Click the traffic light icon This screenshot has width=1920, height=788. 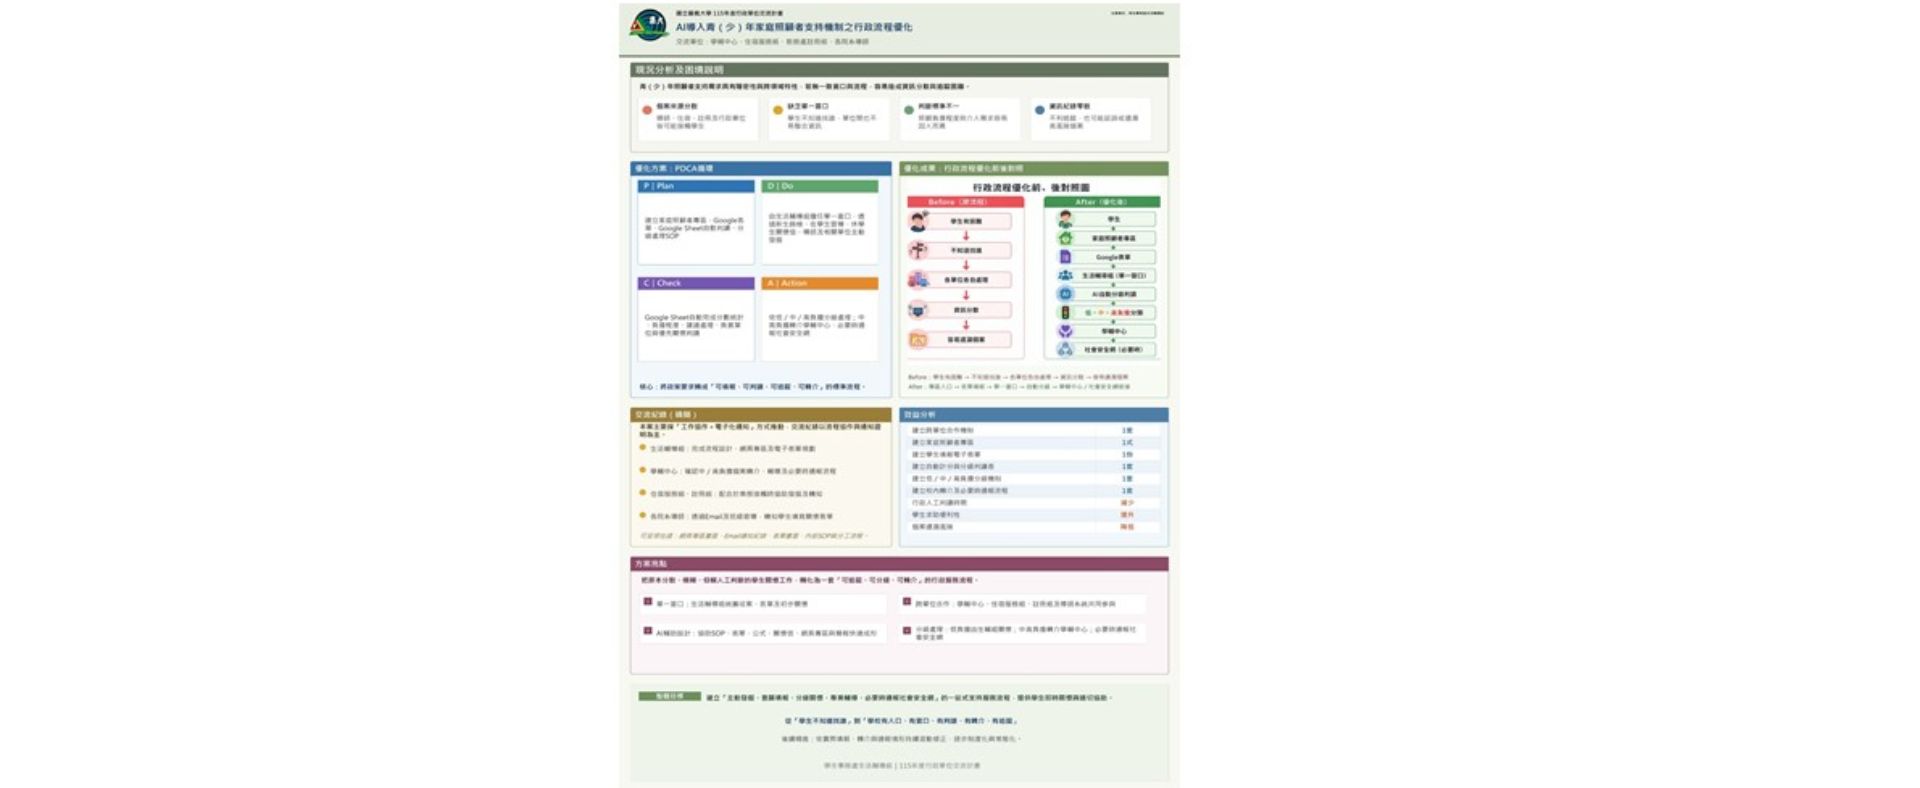pos(1065,312)
